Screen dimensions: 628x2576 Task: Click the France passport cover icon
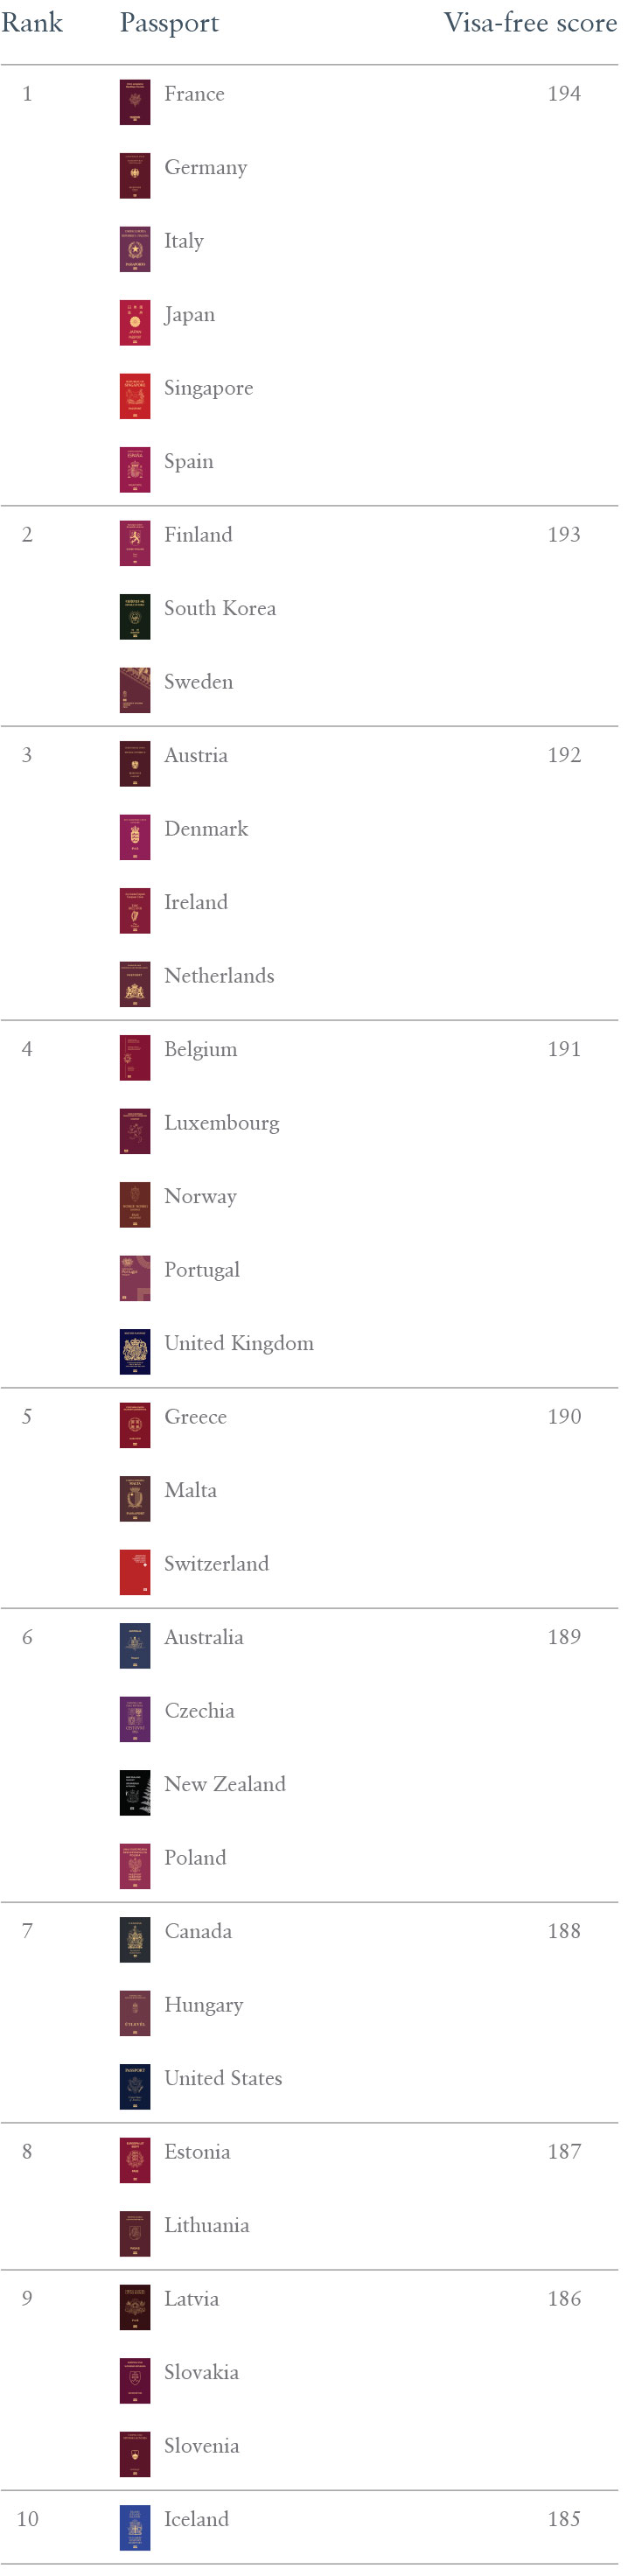[135, 102]
